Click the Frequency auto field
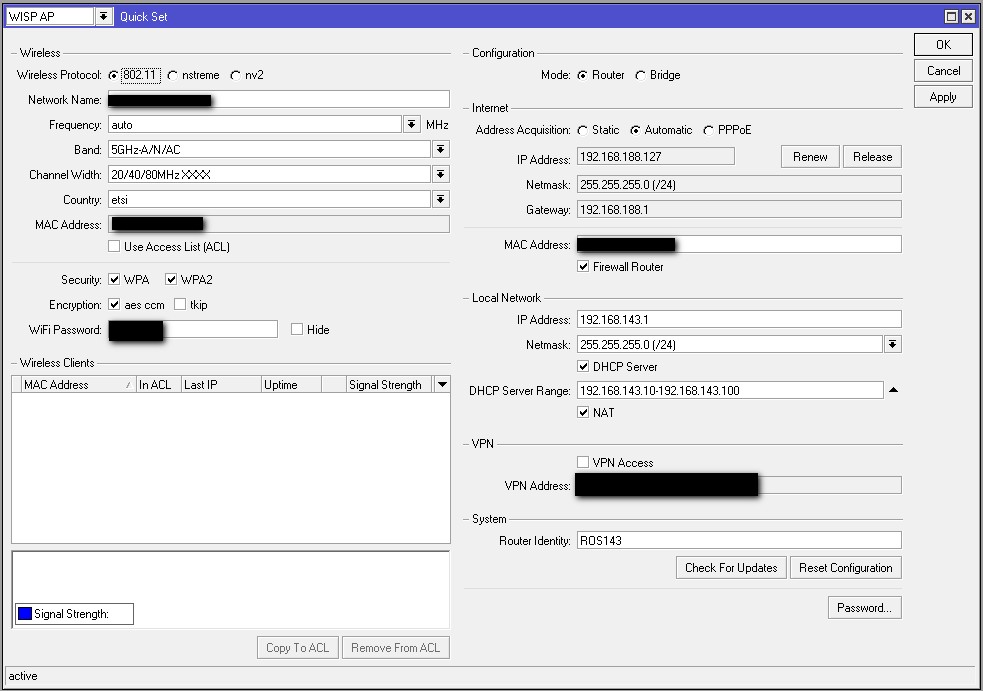Image resolution: width=983 pixels, height=691 pixels. [x=255, y=124]
